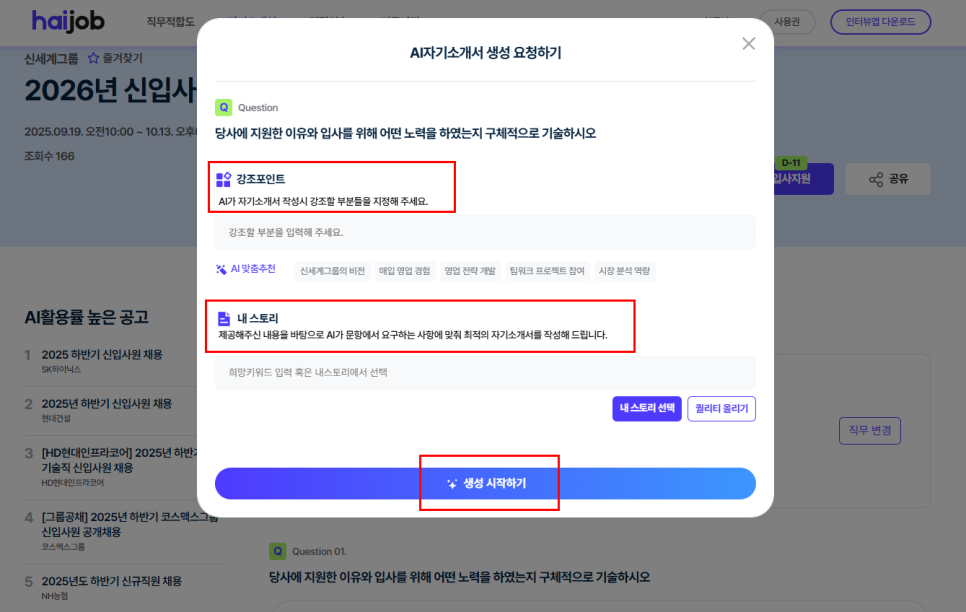
Task: Select the 시장 분석 역량 suggestion chip
Action: [x=624, y=271]
